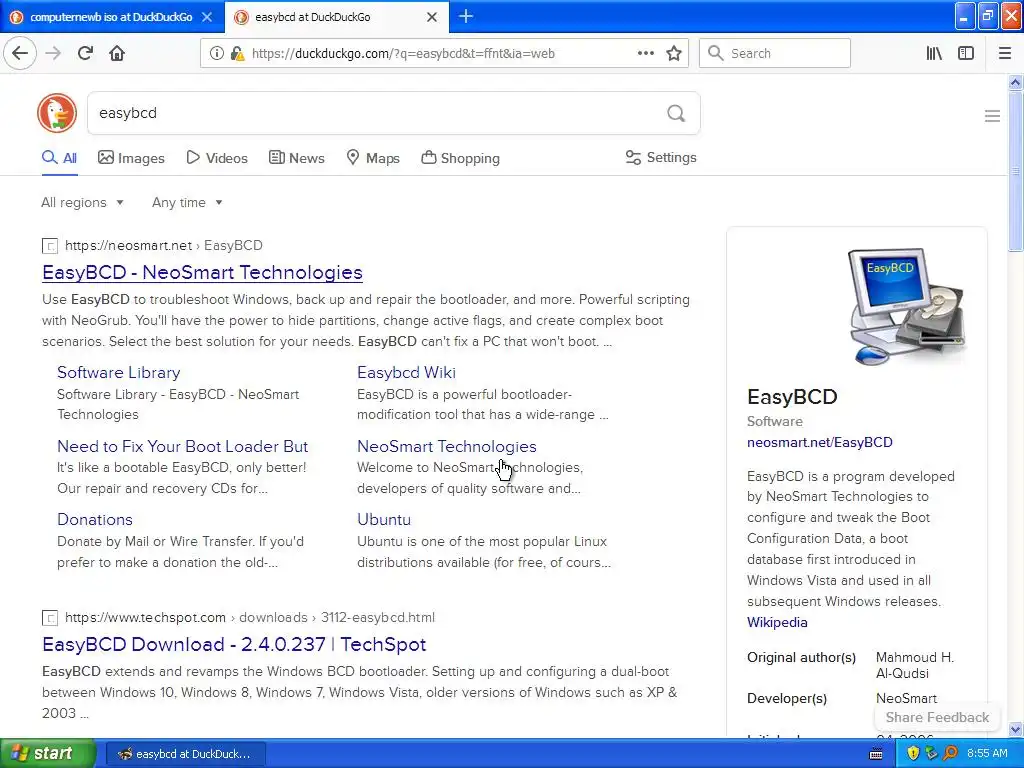Switch to Videos results
This screenshot has width=1024, height=768.
[217, 158]
